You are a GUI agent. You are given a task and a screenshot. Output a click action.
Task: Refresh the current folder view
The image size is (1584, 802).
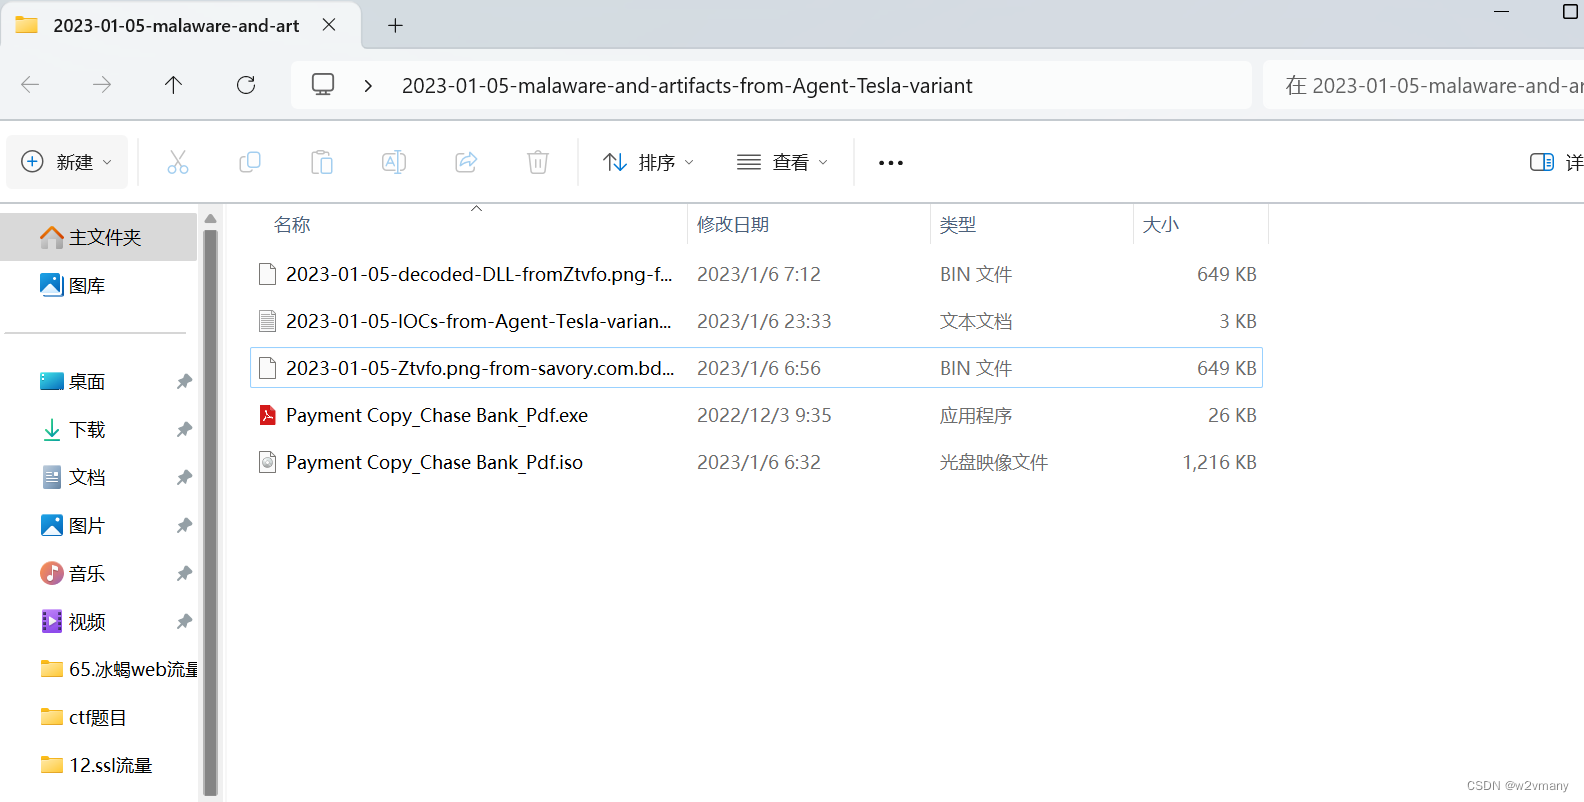pyautogui.click(x=246, y=85)
